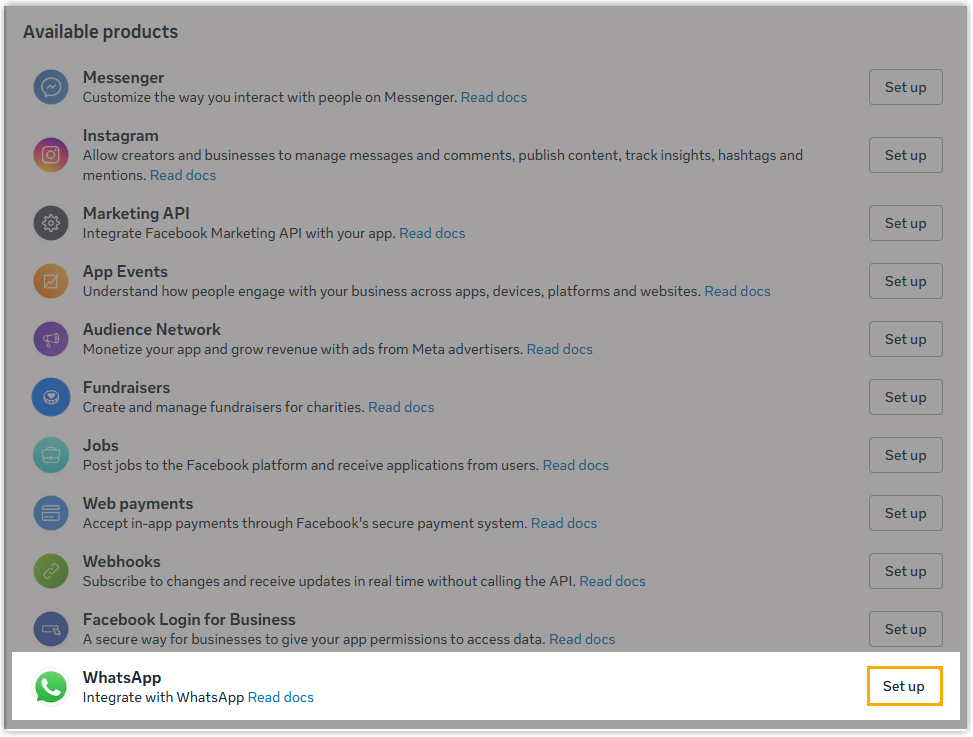Screen dimensions: 973x737
Task: Click the WhatsApp logo icon
Action: pyautogui.click(x=51, y=687)
